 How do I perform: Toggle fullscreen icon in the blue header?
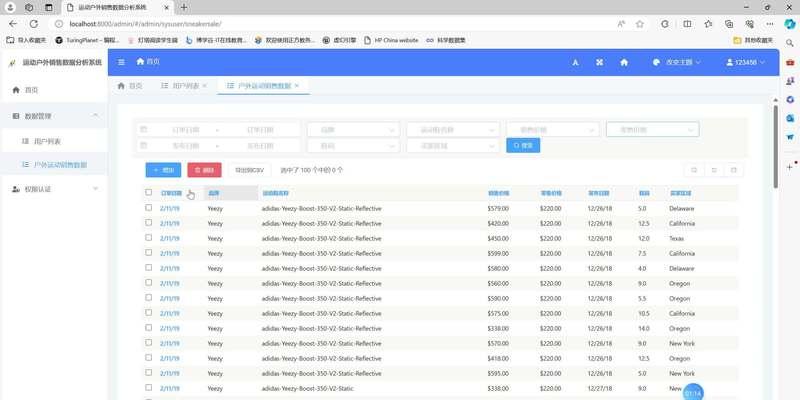tap(599, 62)
